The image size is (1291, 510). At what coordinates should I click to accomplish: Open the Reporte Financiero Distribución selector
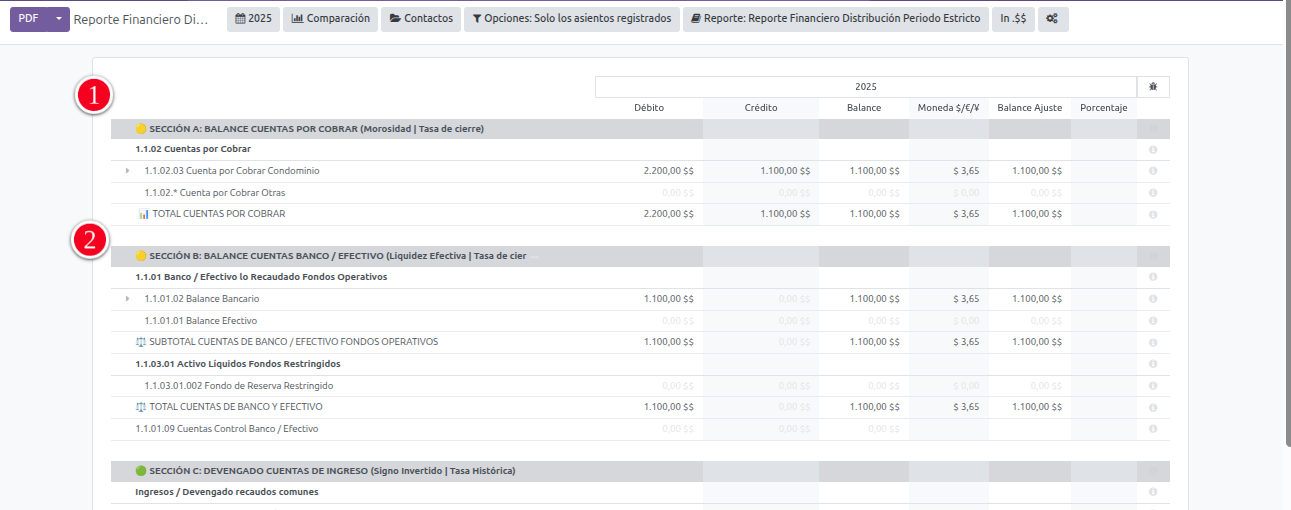coord(836,19)
